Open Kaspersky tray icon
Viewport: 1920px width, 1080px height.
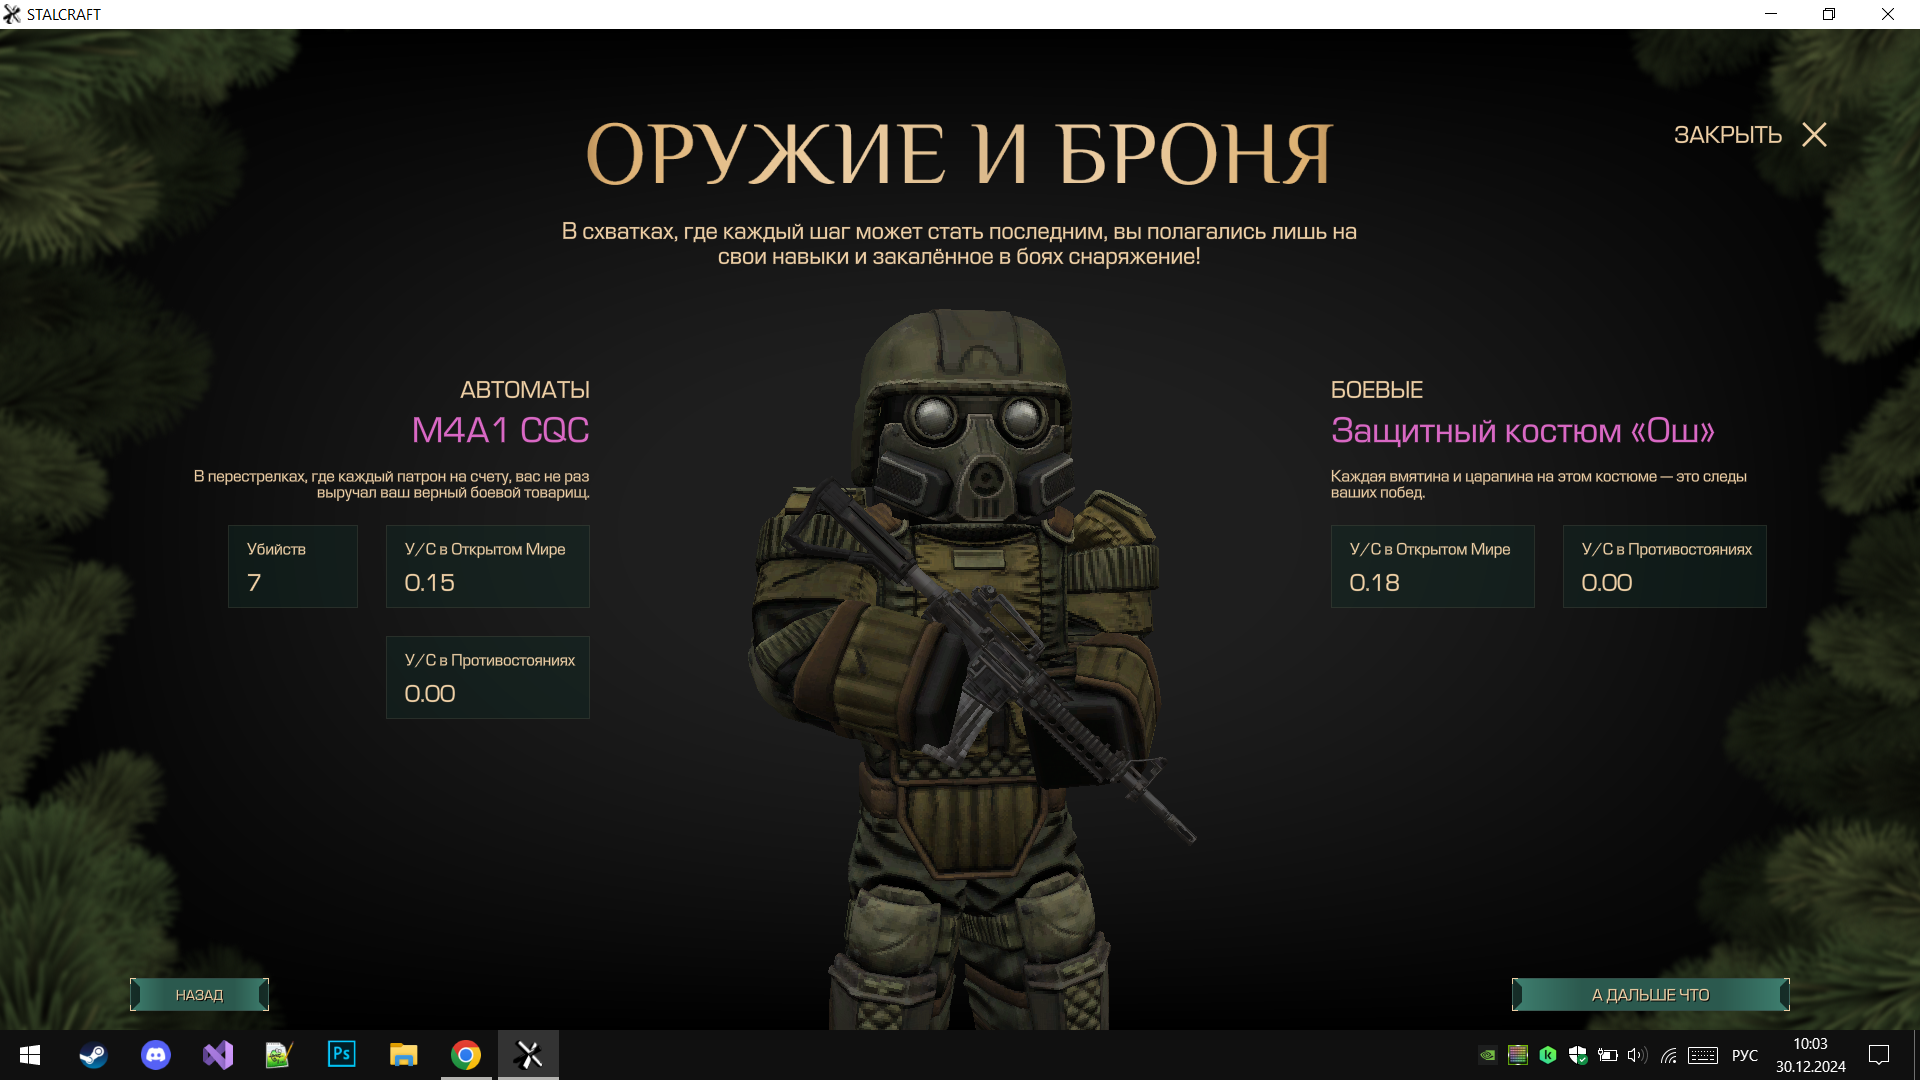click(1548, 1055)
